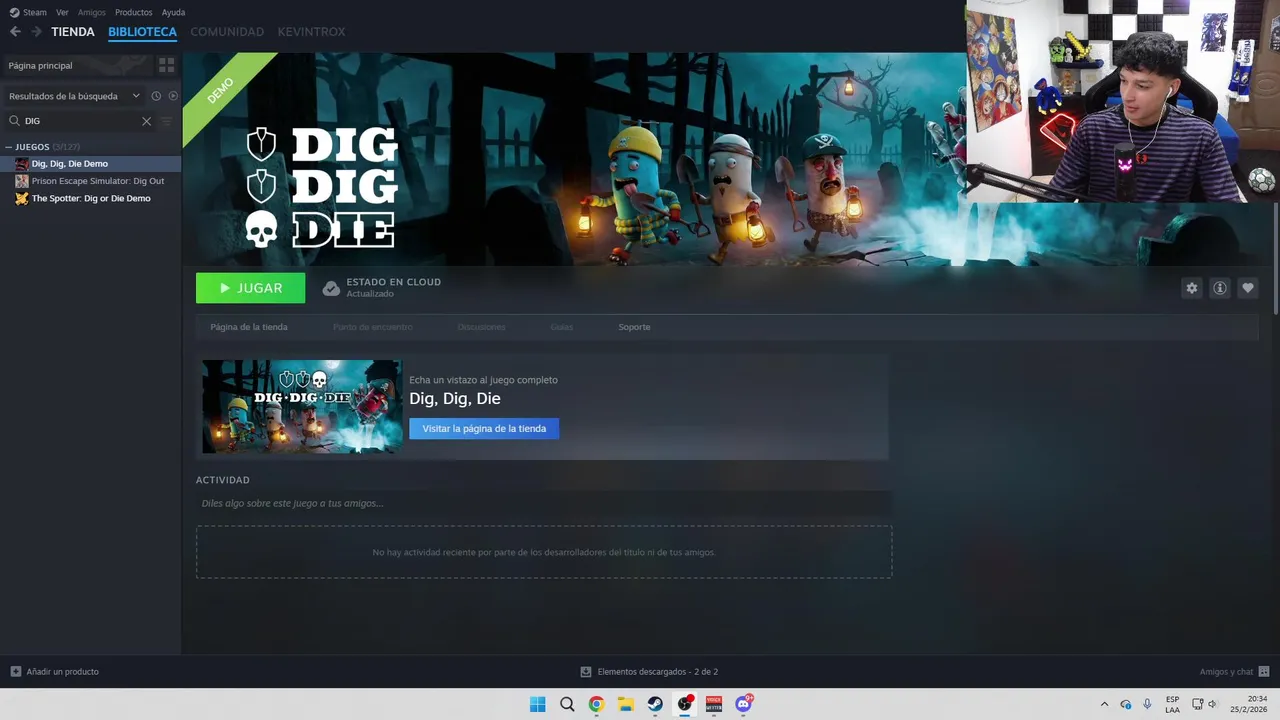This screenshot has width=1280, height=720.
Task: Open the Soporte link
Action: coord(634,327)
